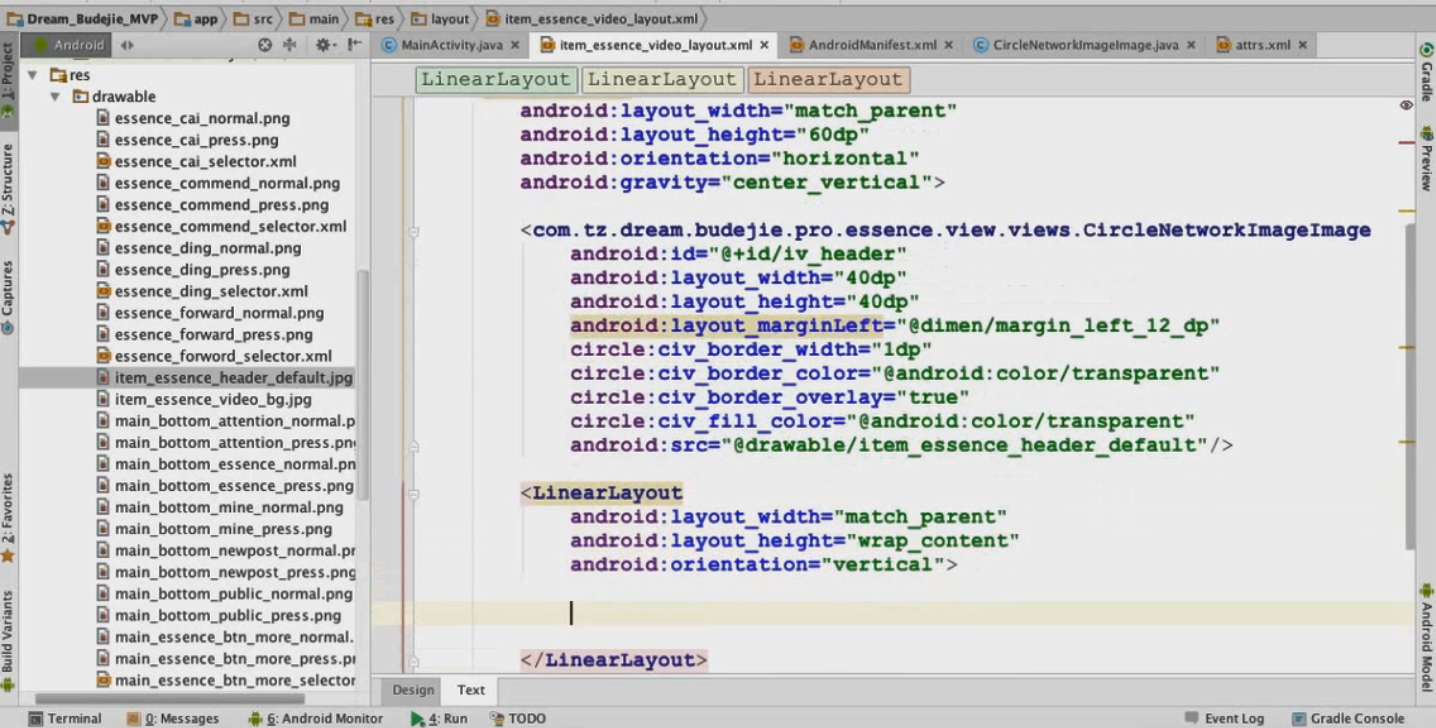This screenshot has height=728, width=1436.
Task: Click Dream_Budejie_MVP in the breadcrumb bar
Action: 83,19
